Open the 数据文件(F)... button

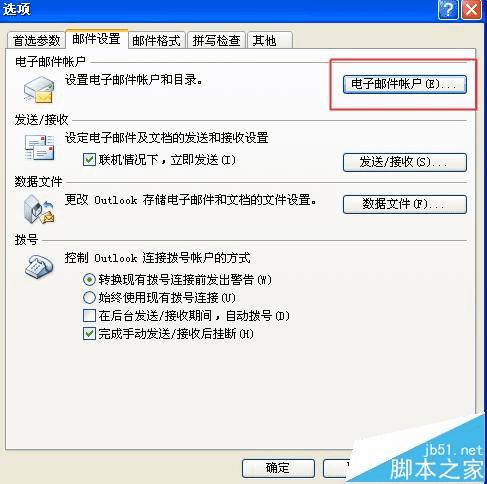[x=405, y=204]
